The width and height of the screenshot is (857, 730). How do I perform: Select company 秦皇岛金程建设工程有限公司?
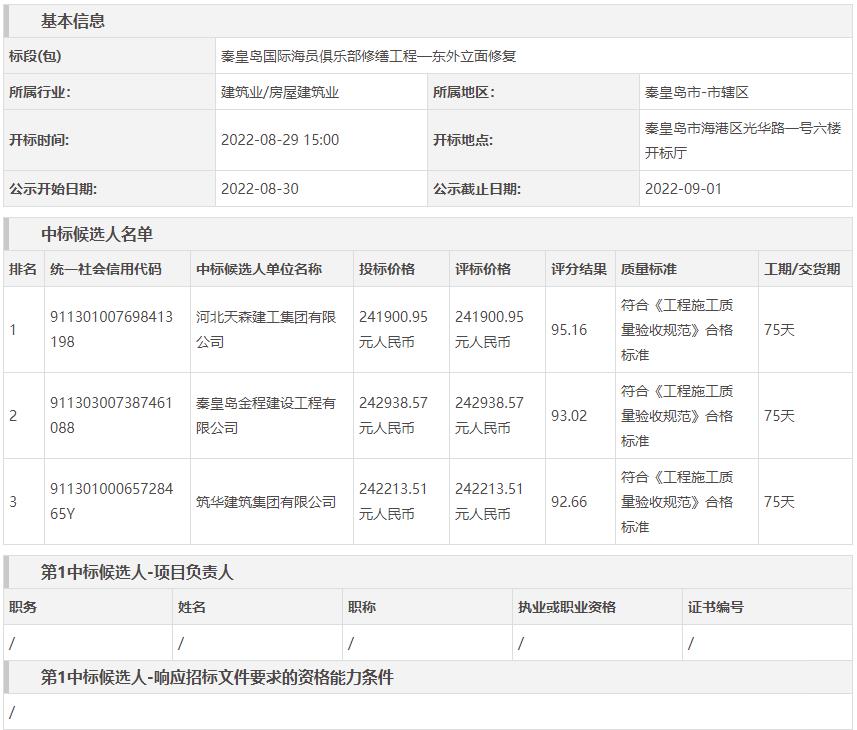pos(266,415)
